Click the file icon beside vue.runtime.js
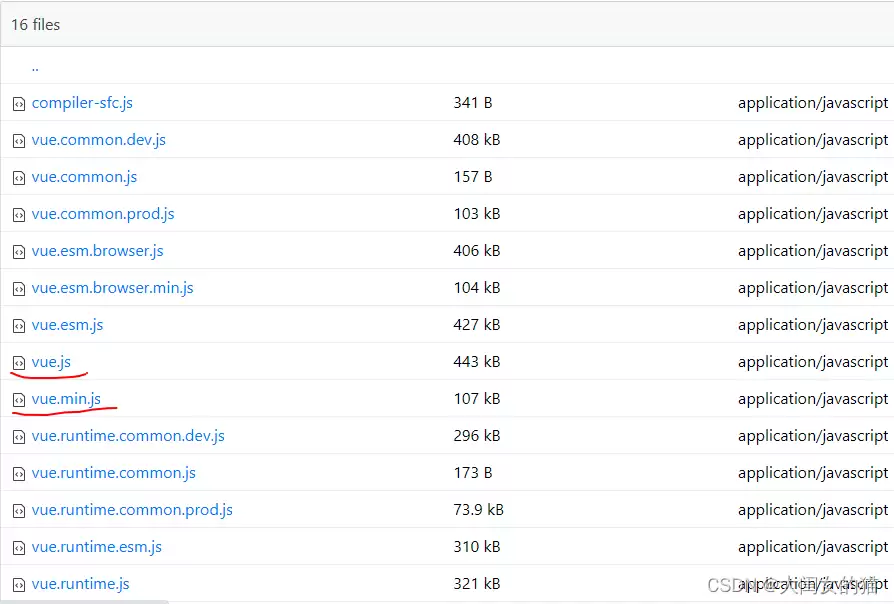Screen dimensions: 894x604 pos(19,585)
